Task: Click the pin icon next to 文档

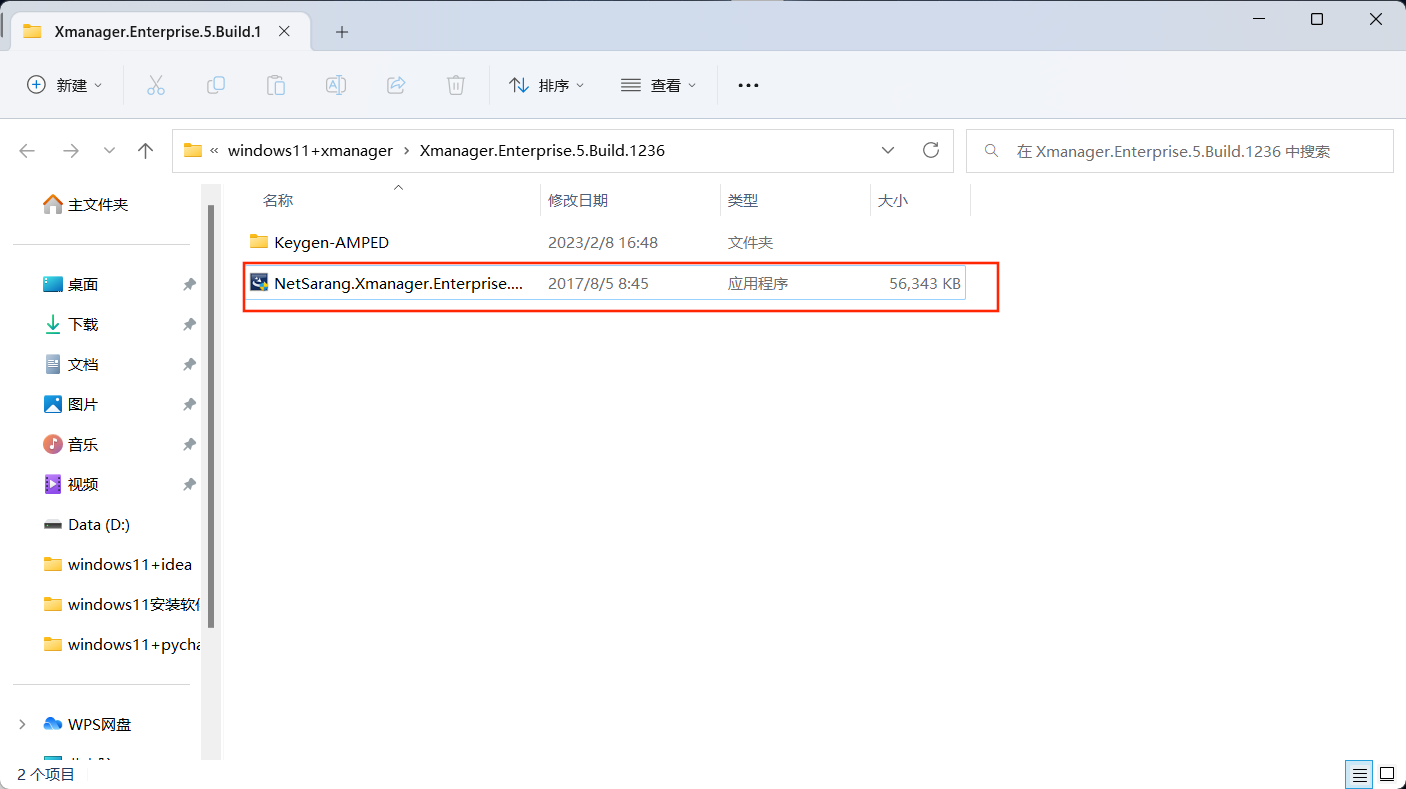Action: (189, 365)
